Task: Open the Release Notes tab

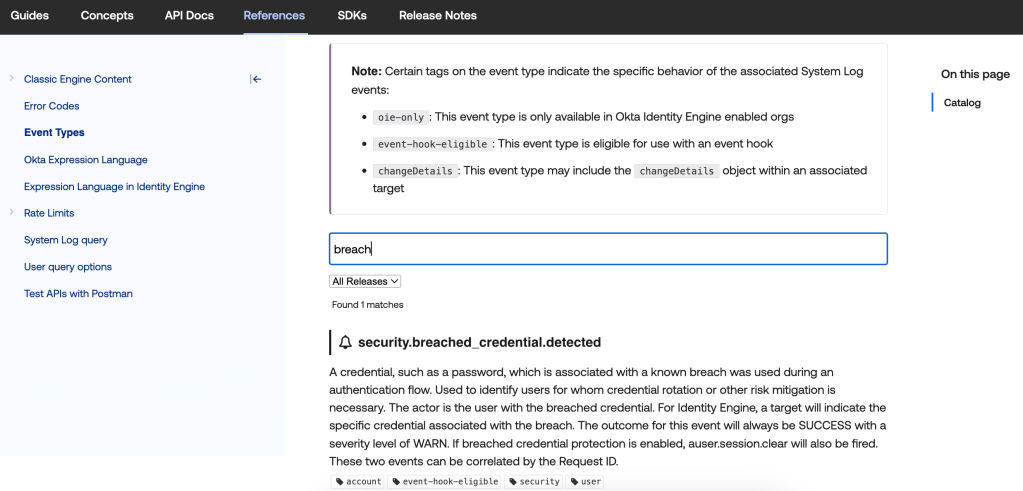Action: (x=437, y=15)
